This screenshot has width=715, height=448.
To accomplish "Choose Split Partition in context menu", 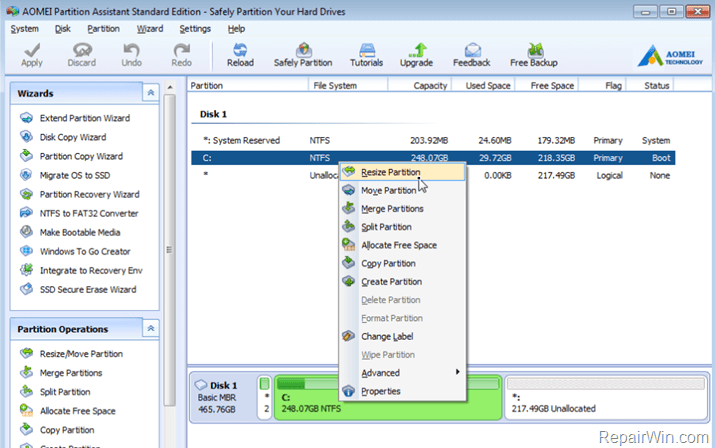I will coord(403,227).
